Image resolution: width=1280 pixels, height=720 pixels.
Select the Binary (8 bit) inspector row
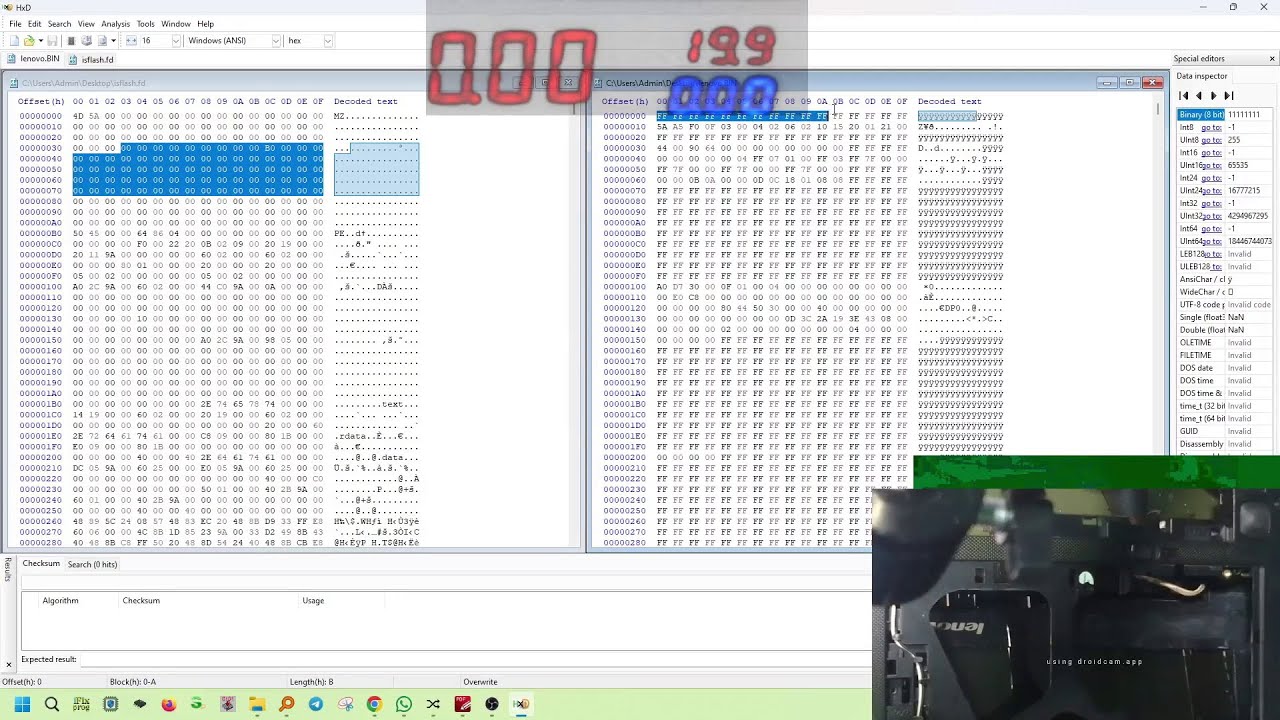(1226, 115)
